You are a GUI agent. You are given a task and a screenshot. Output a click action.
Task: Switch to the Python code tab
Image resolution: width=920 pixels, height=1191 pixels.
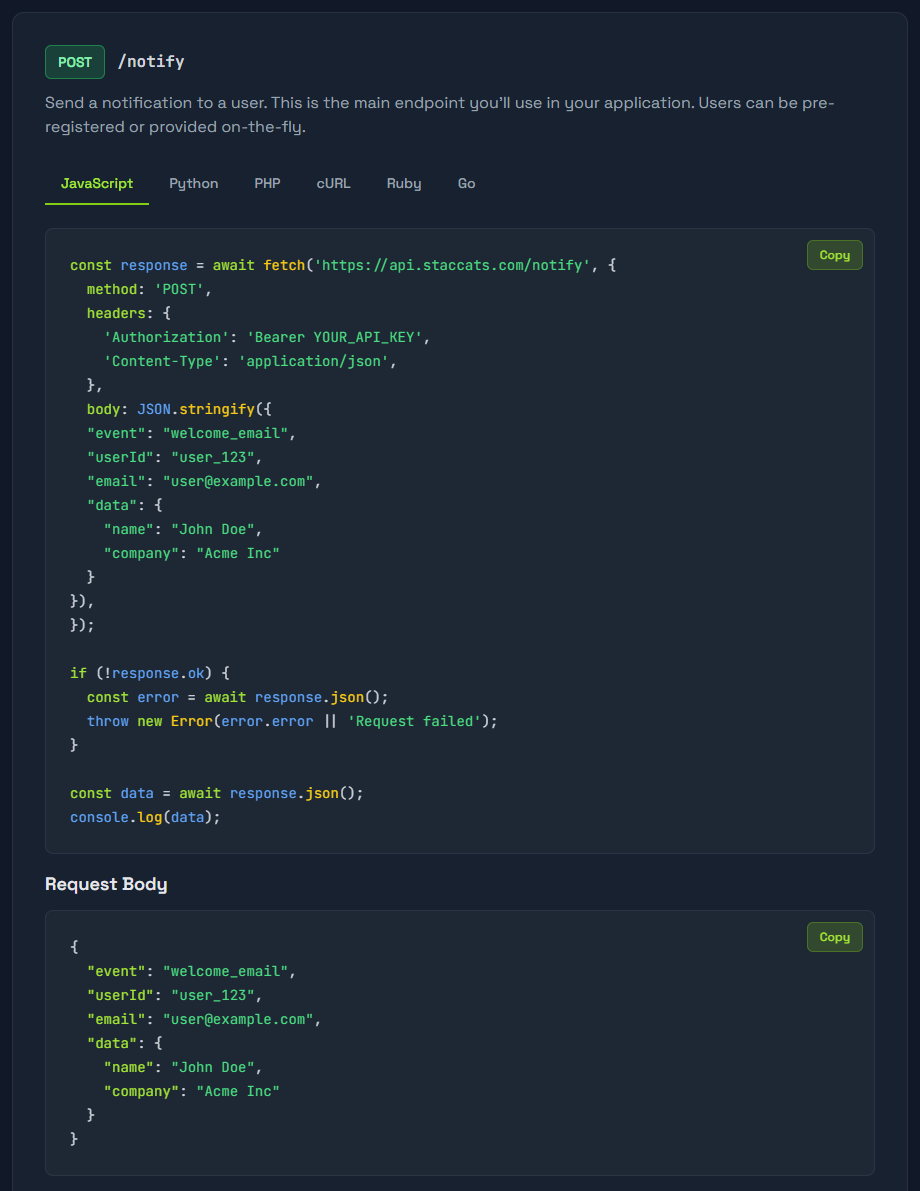point(193,184)
